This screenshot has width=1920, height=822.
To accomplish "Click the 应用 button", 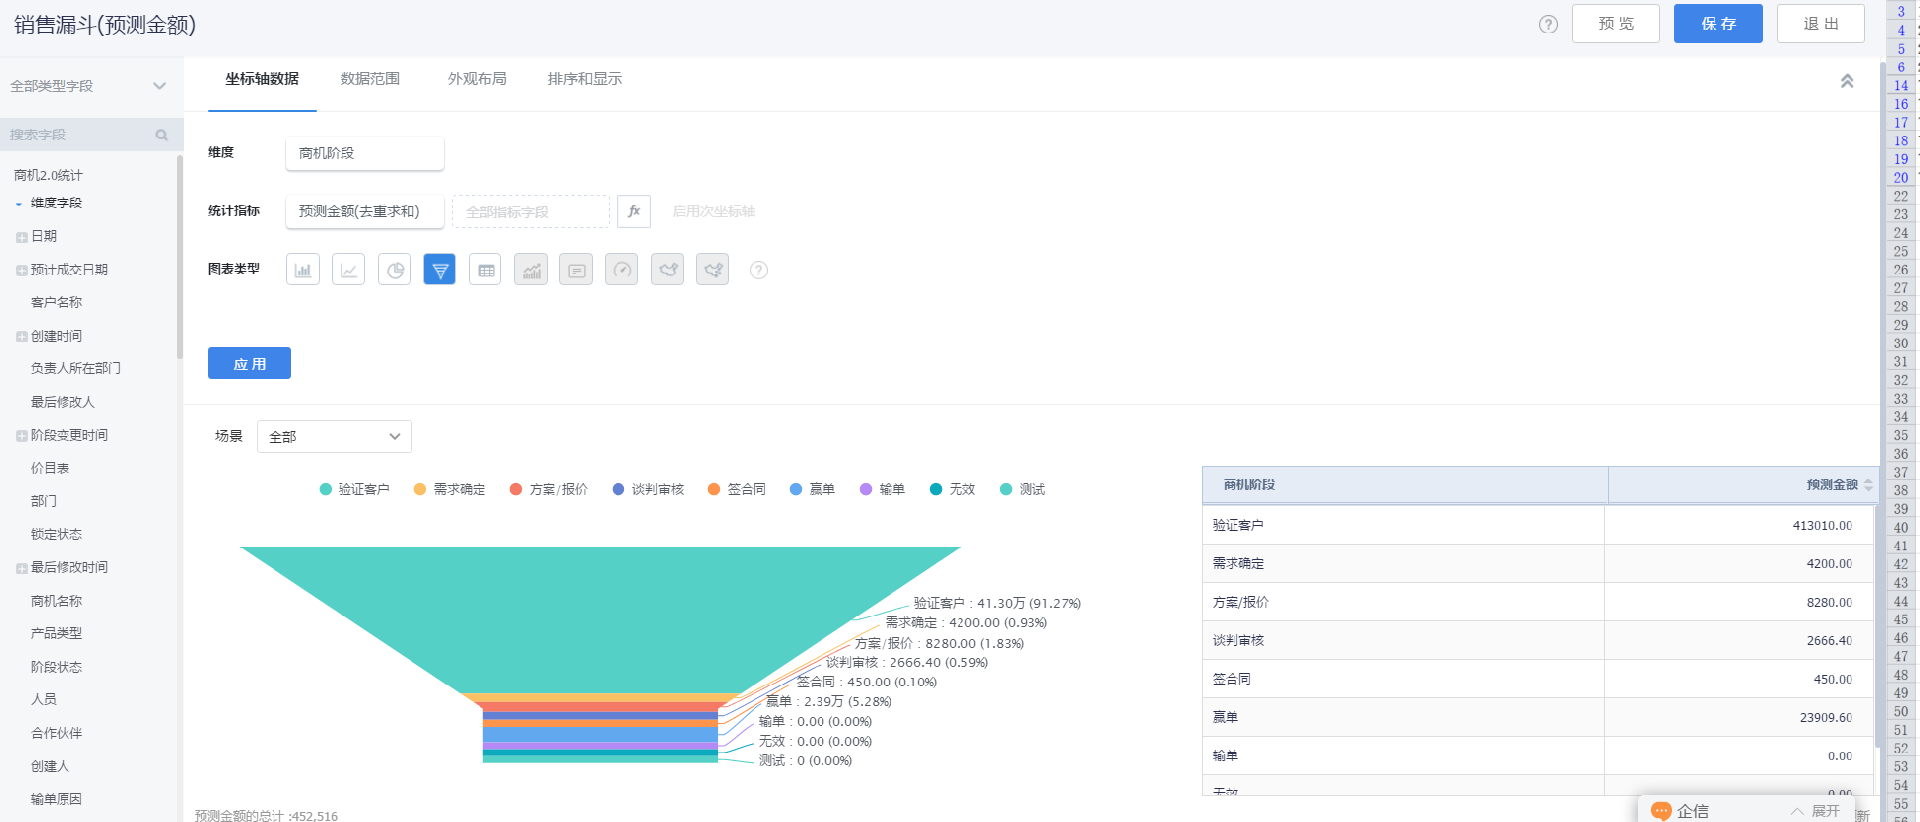I will point(249,363).
